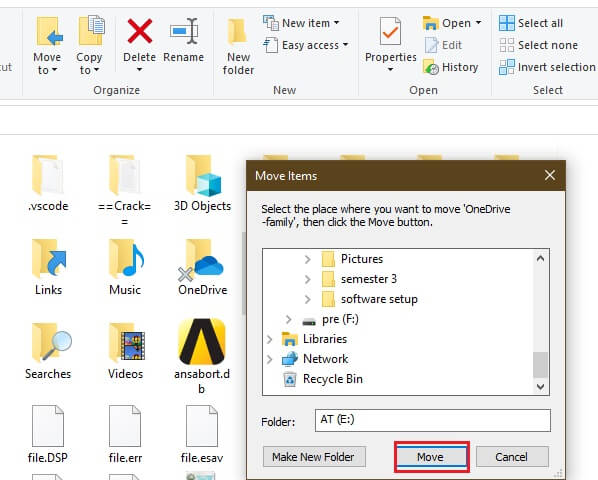
Task: Click Make New Folder button
Action: pyautogui.click(x=314, y=457)
